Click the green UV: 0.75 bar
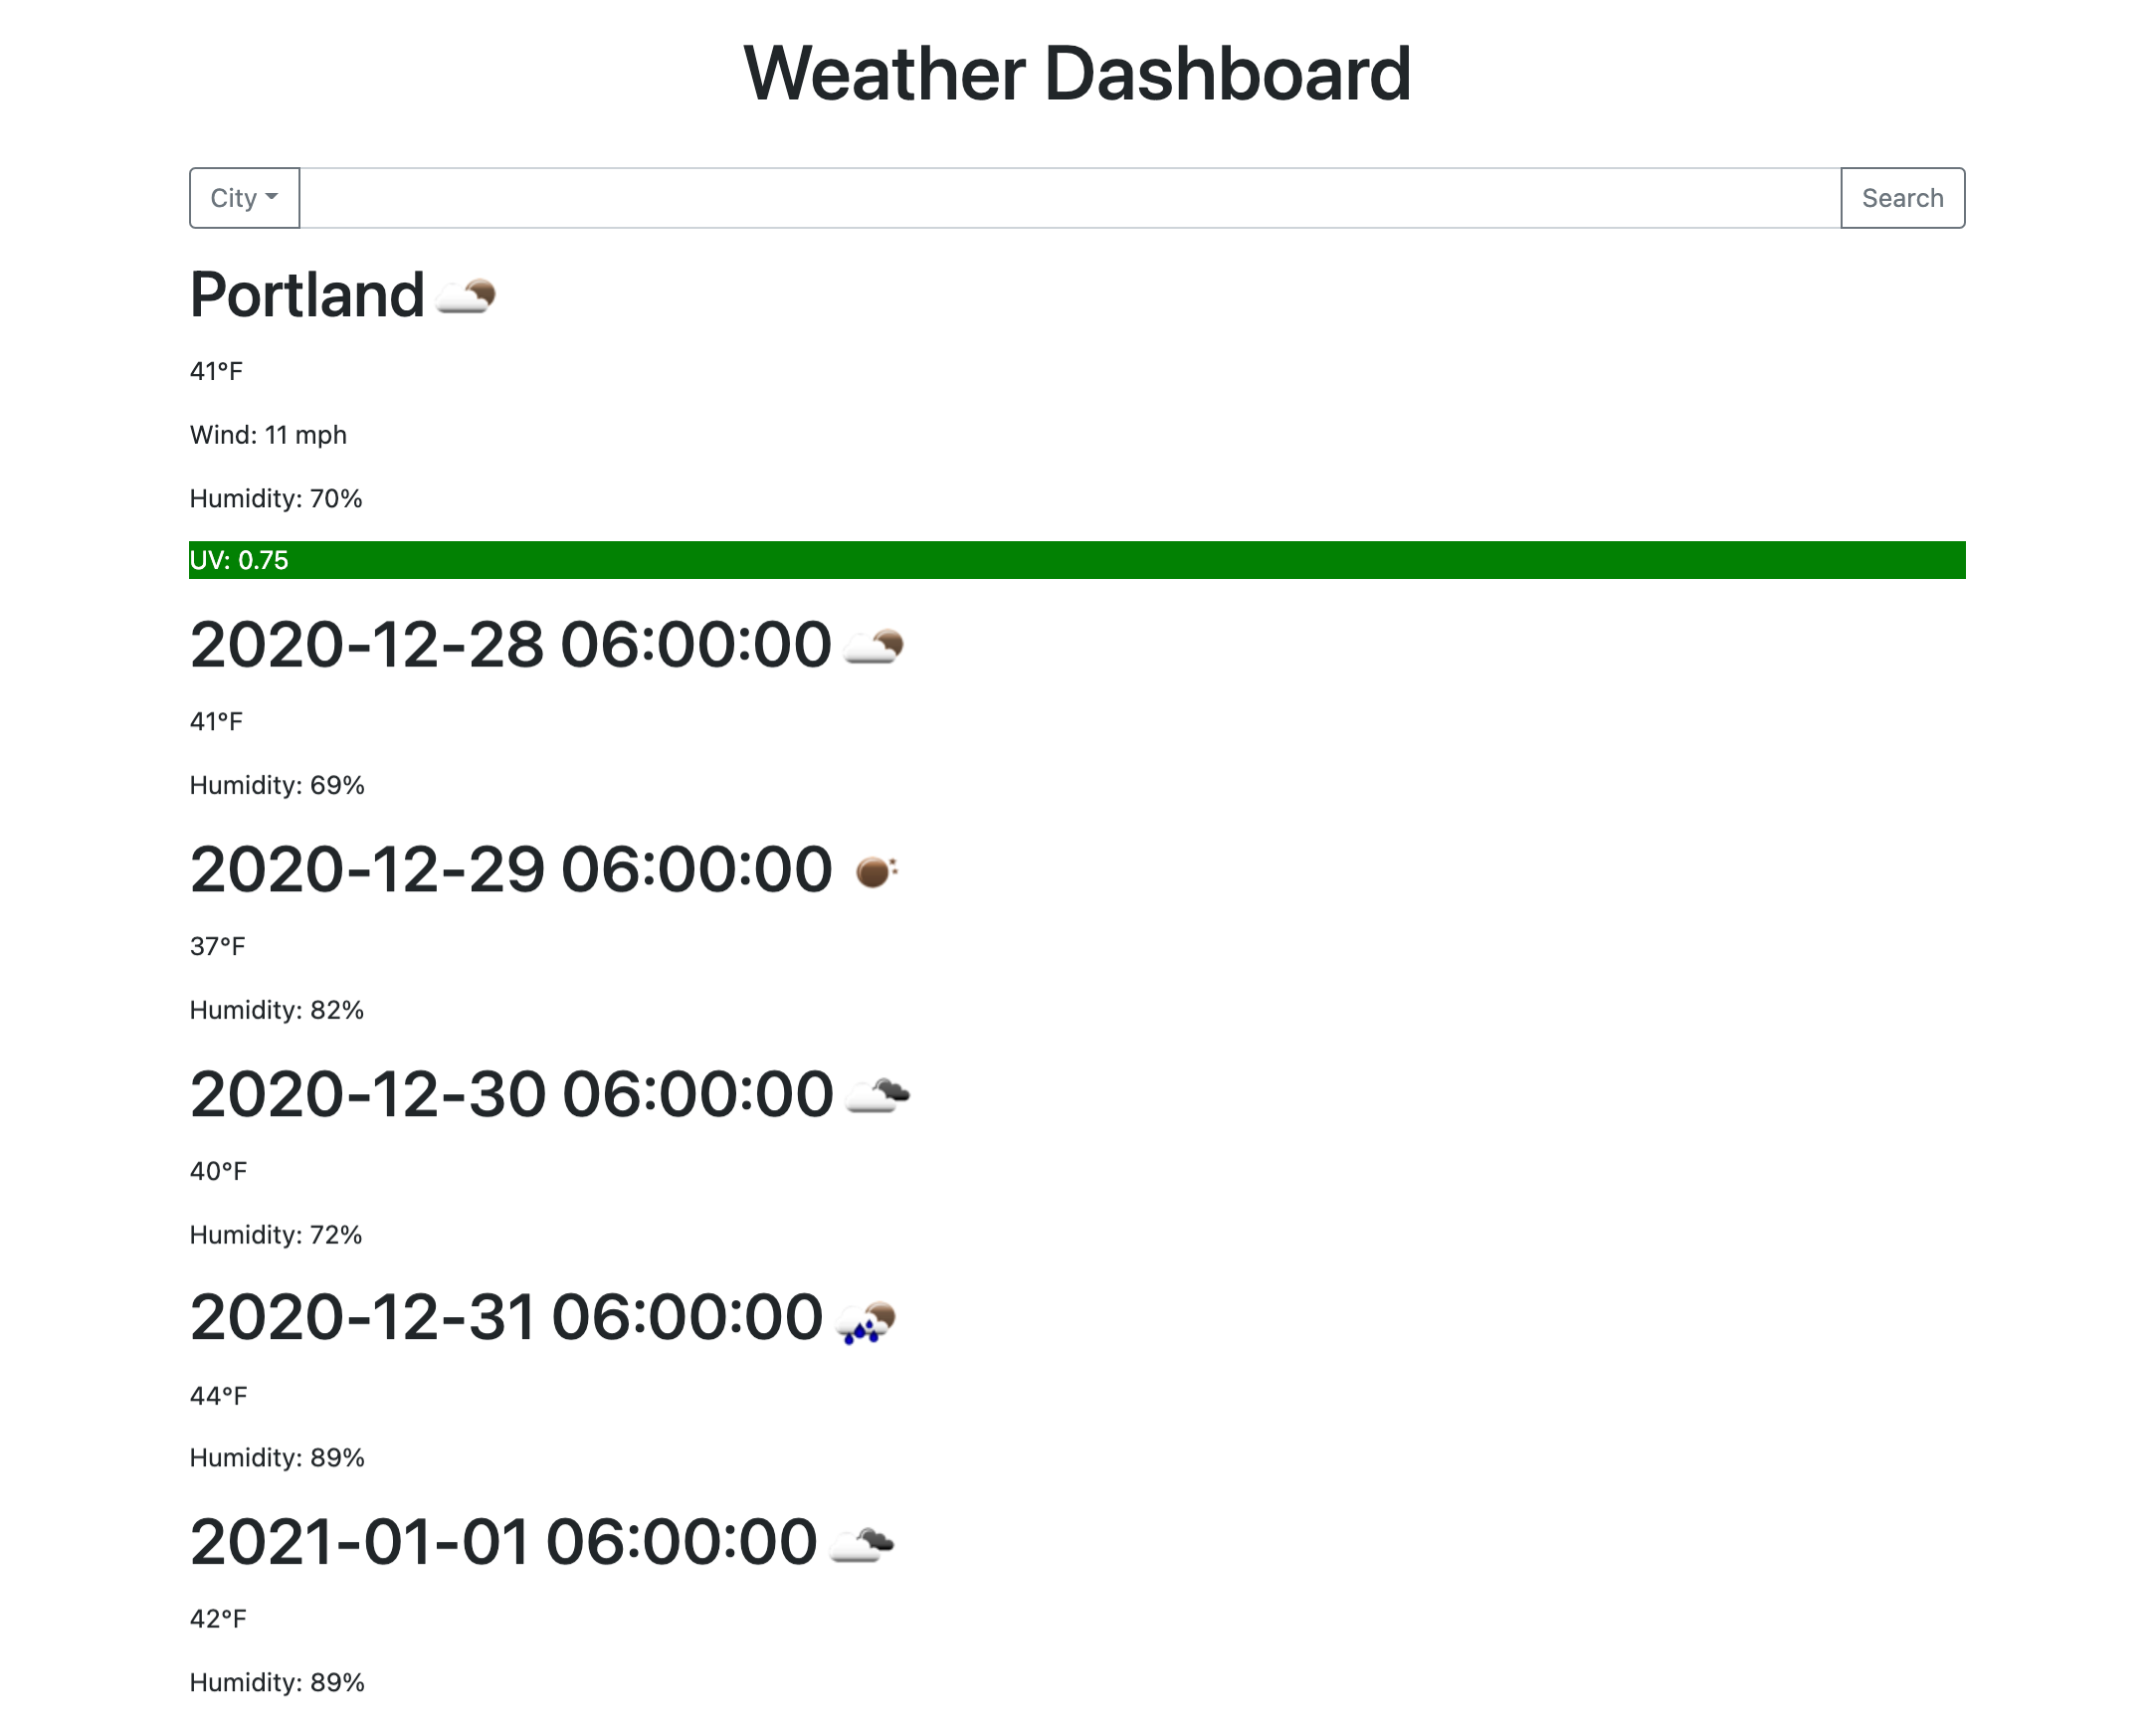Screen dimensions: 2156x1727 click(1077, 560)
